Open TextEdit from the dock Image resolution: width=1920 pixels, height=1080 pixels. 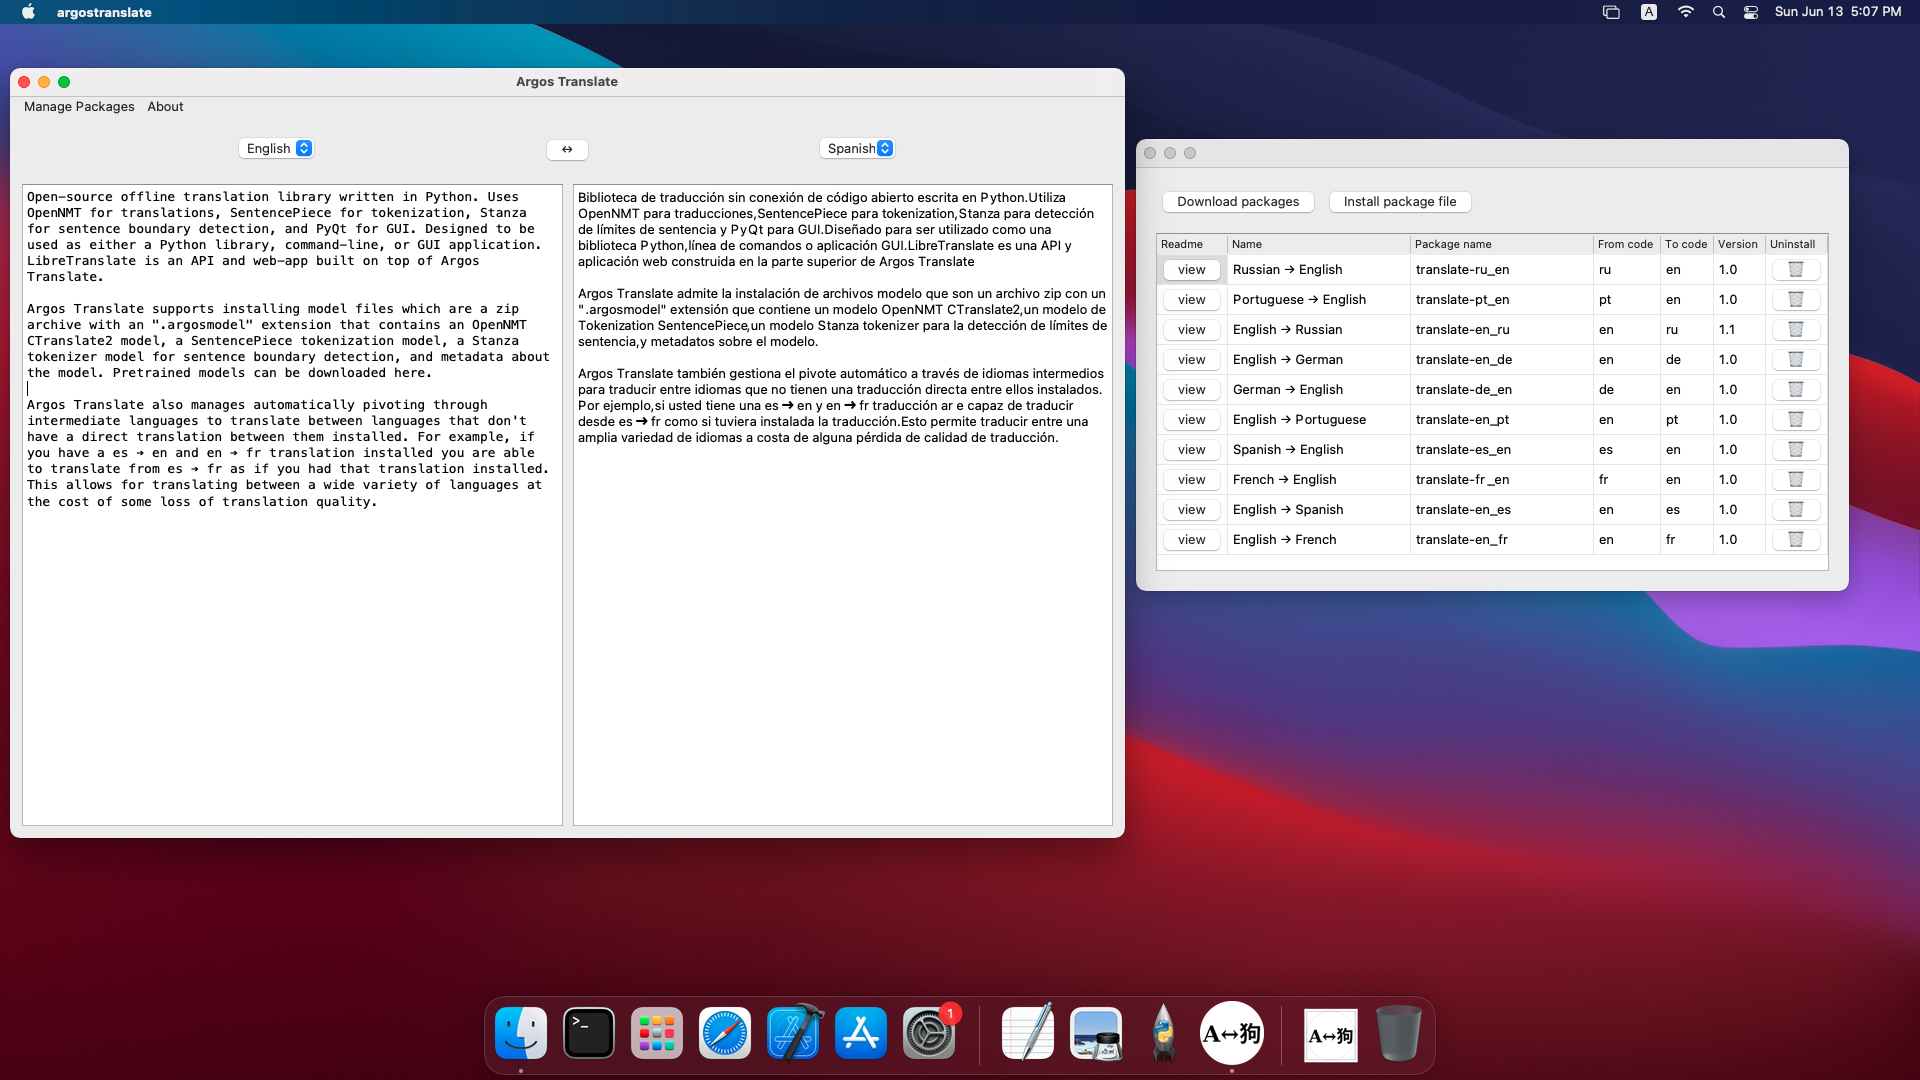pyautogui.click(x=1028, y=1033)
